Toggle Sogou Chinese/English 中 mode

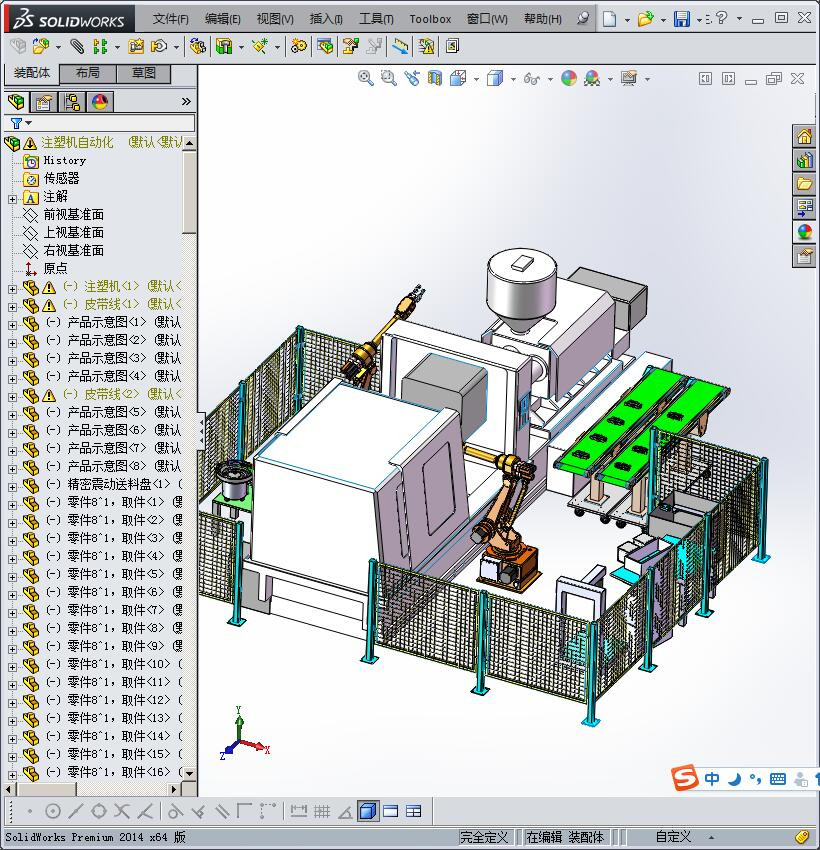[712, 779]
